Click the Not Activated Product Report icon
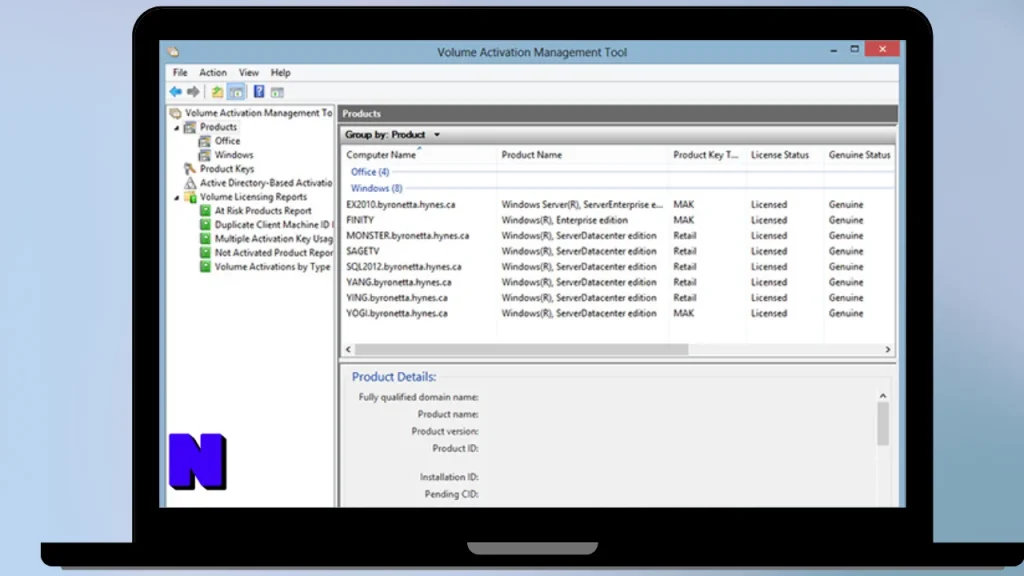Screen dimensions: 1024x576 pyautogui.click(x=205, y=253)
